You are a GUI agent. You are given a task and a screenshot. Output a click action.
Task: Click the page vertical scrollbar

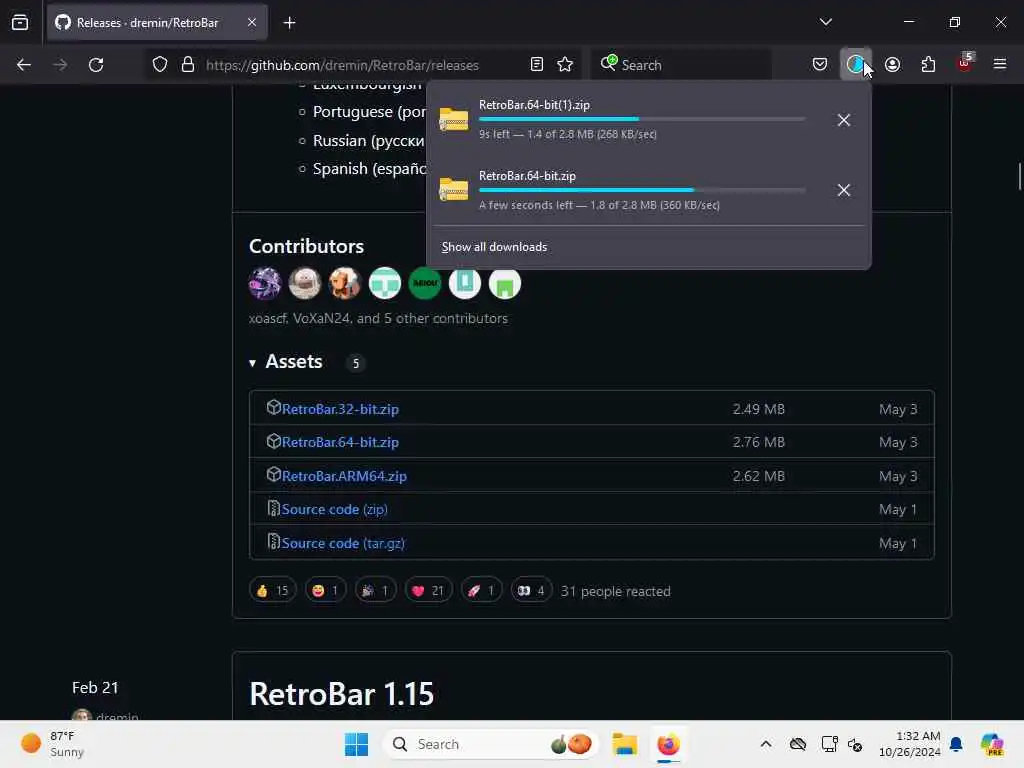click(x=1019, y=176)
